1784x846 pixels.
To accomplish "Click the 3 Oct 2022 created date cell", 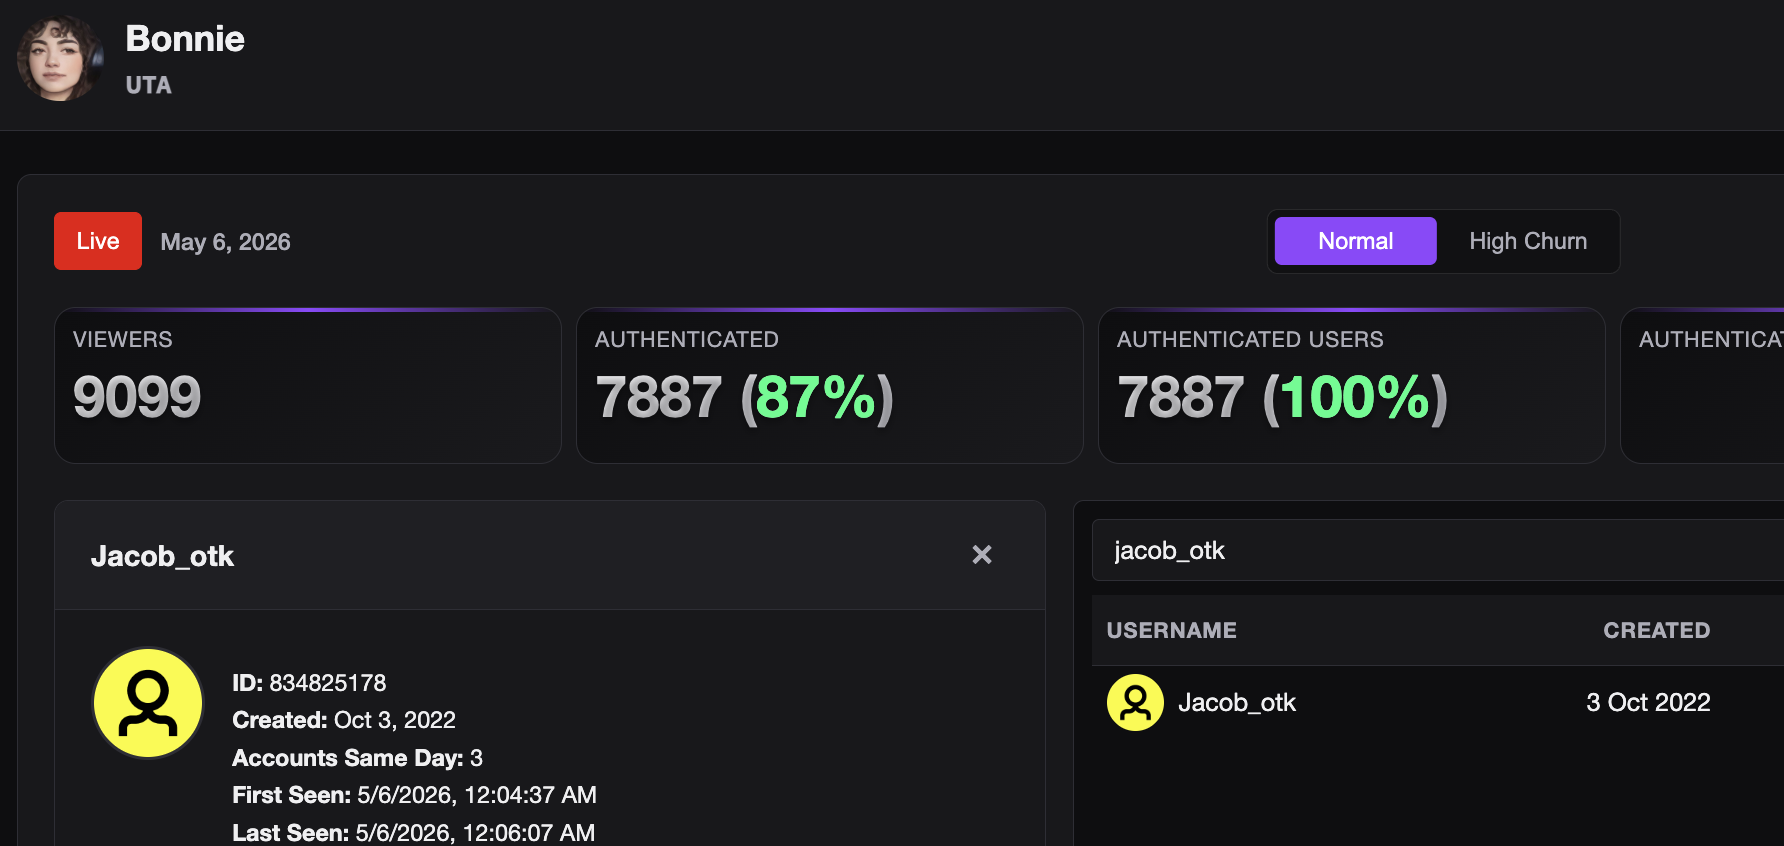I will tap(1648, 703).
